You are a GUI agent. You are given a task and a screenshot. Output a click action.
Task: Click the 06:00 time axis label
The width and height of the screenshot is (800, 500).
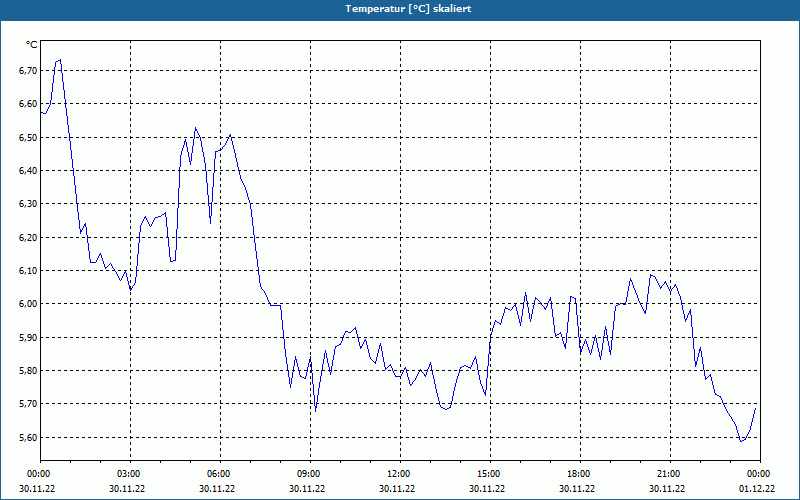pos(218,474)
